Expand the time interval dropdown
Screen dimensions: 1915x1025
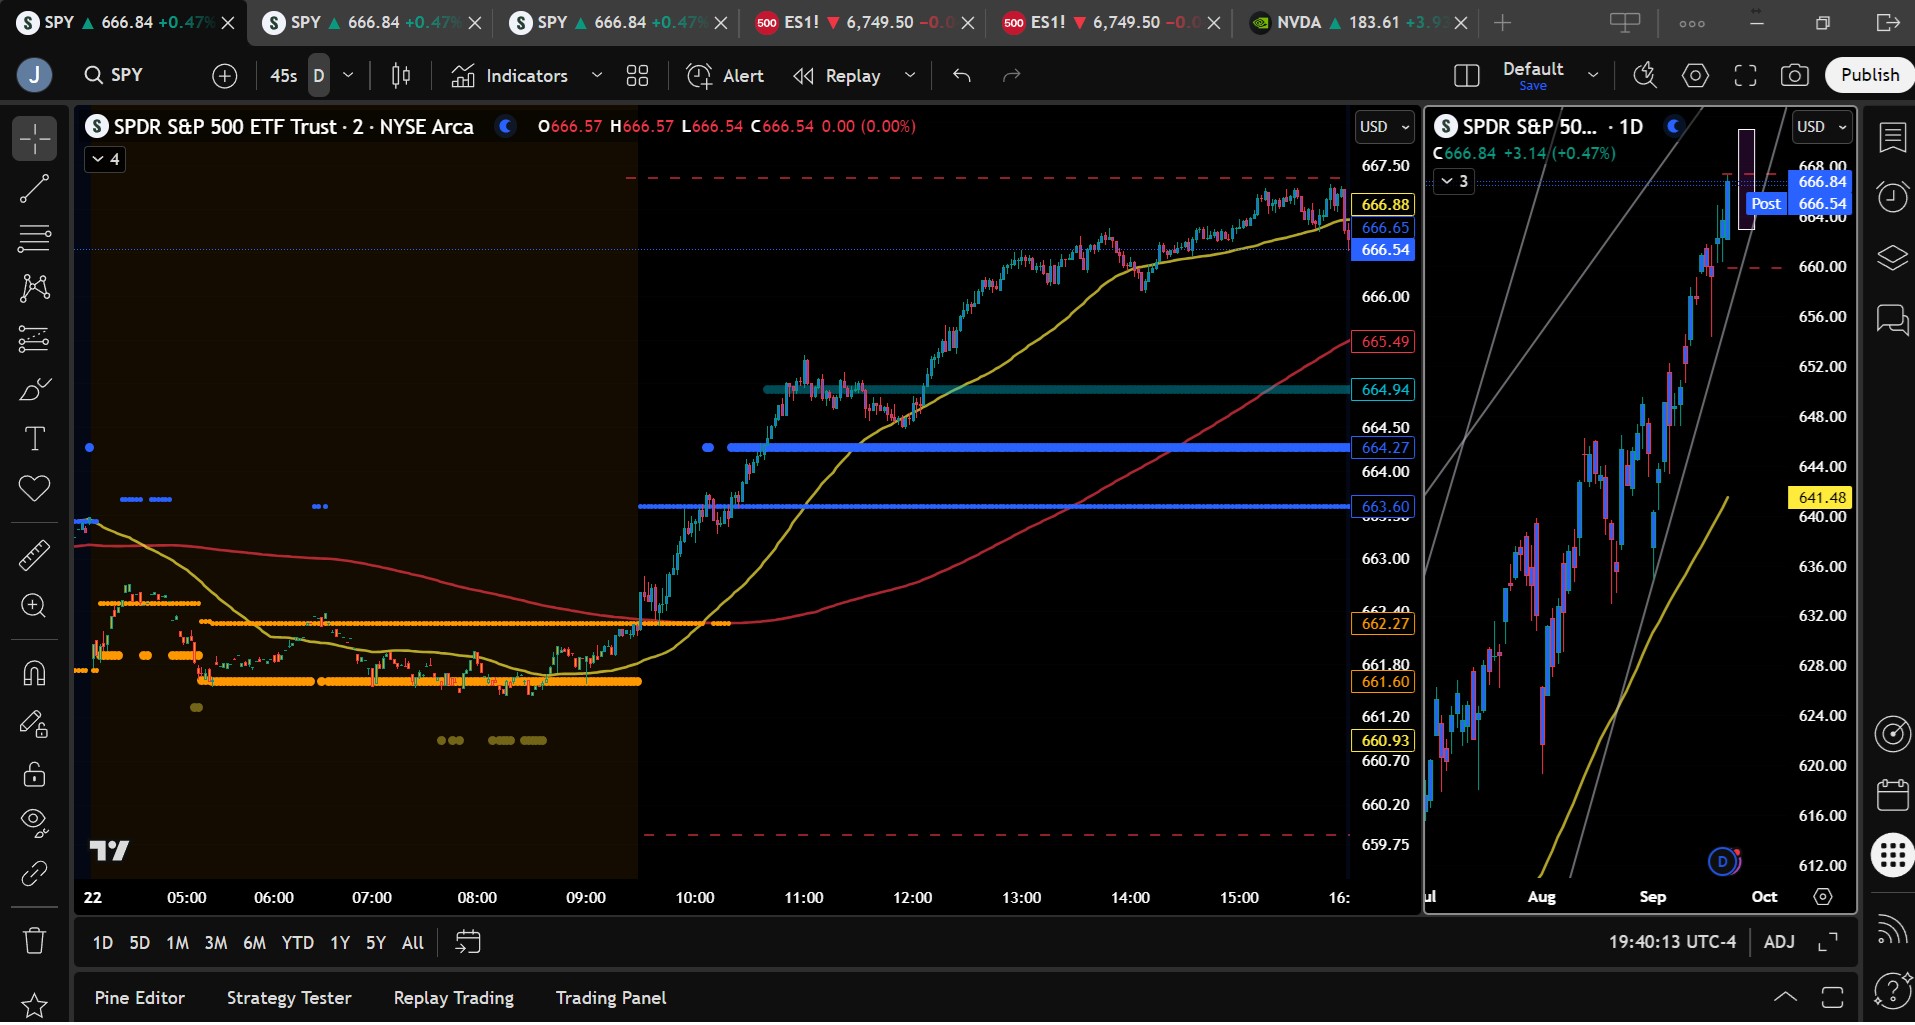[x=348, y=75]
